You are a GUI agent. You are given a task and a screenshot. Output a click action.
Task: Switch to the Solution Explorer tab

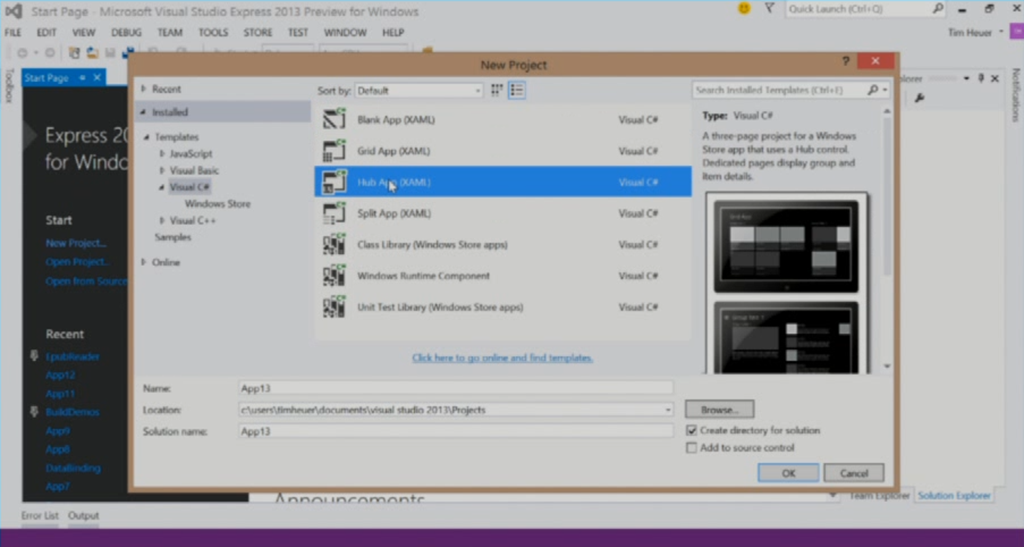[954, 495]
